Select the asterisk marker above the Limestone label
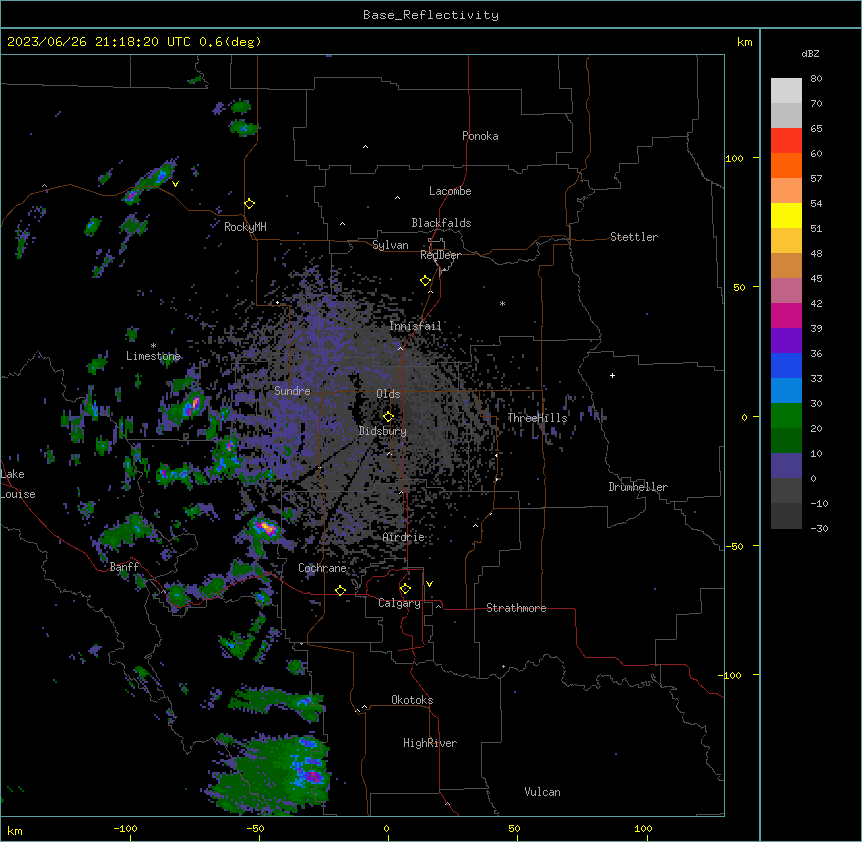862x842 pixels. (153, 346)
